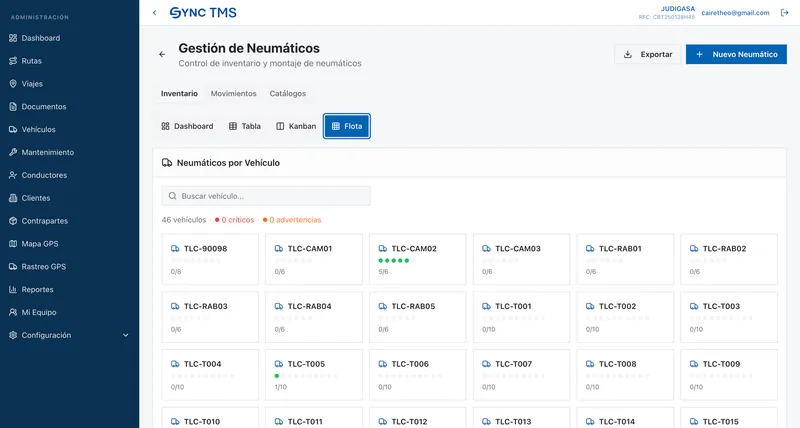Image resolution: width=800 pixels, height=428 pixels.
Task: Click the logout icon at top right
Action: click(x=785, y=13)
